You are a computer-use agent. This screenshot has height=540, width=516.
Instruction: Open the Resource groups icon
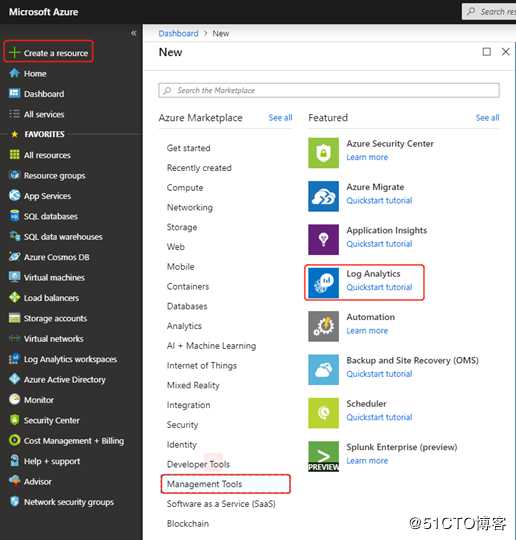[14, 175]
